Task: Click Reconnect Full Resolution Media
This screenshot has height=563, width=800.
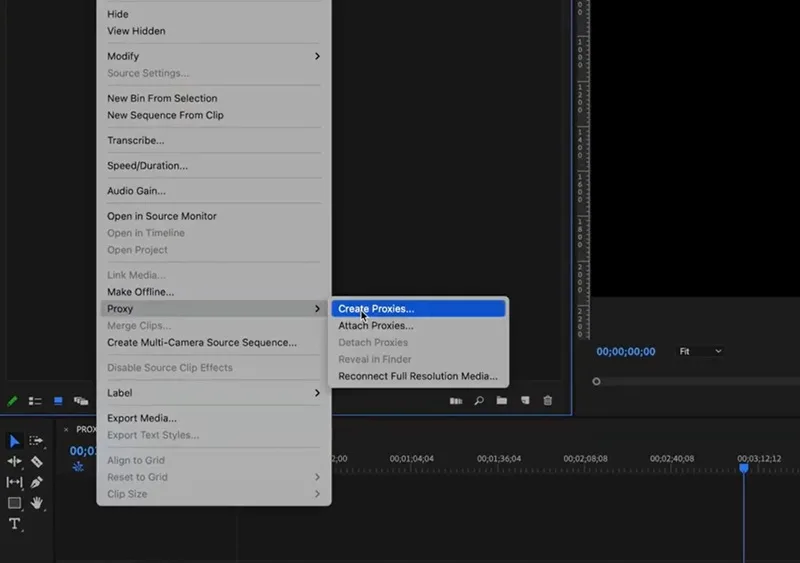Action: (418, 376)
